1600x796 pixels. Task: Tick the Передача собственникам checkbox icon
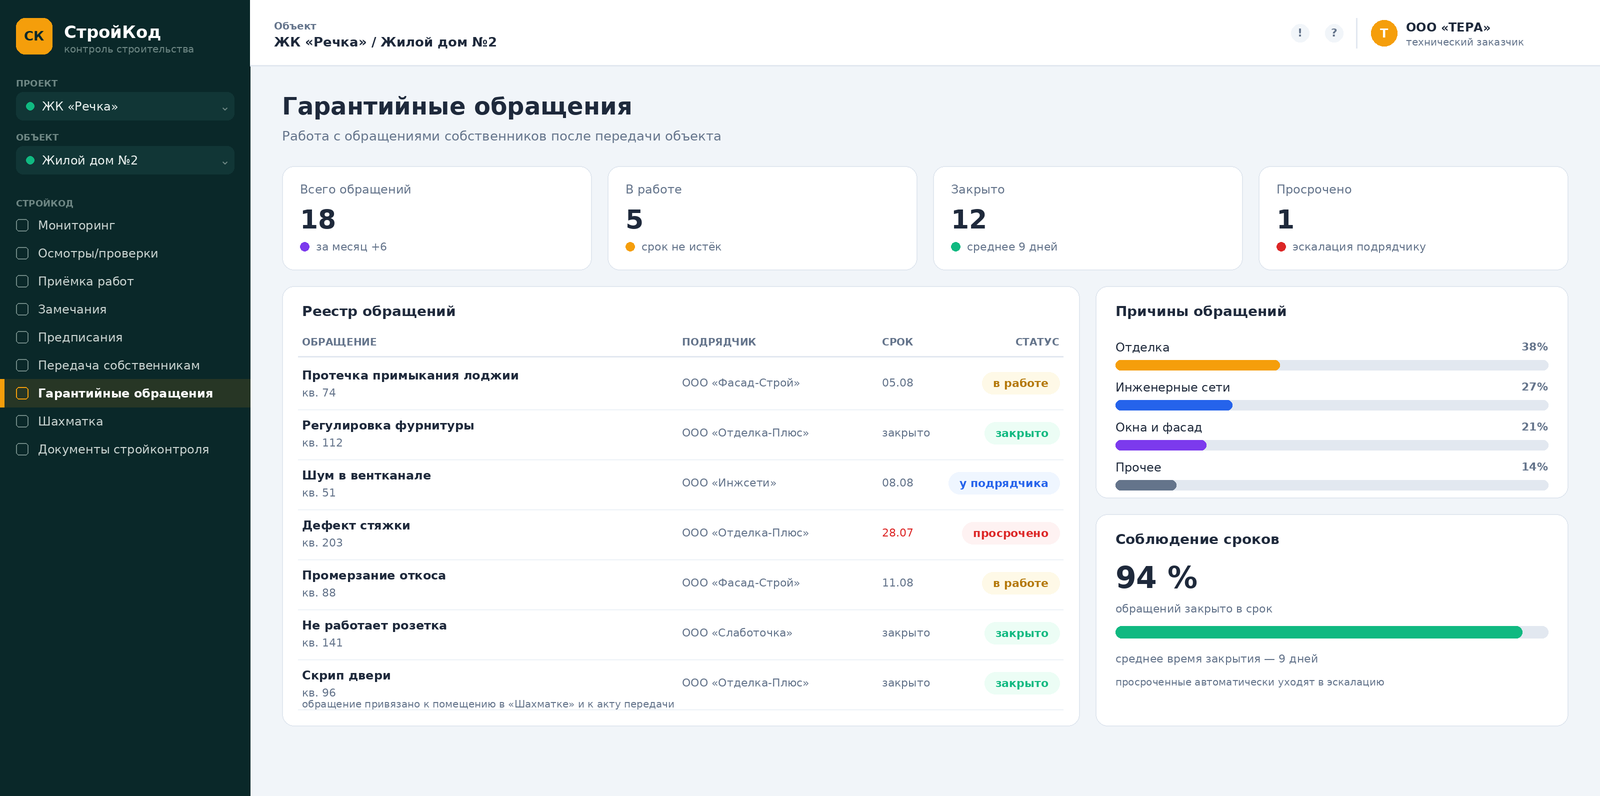[x=22, y=365]
